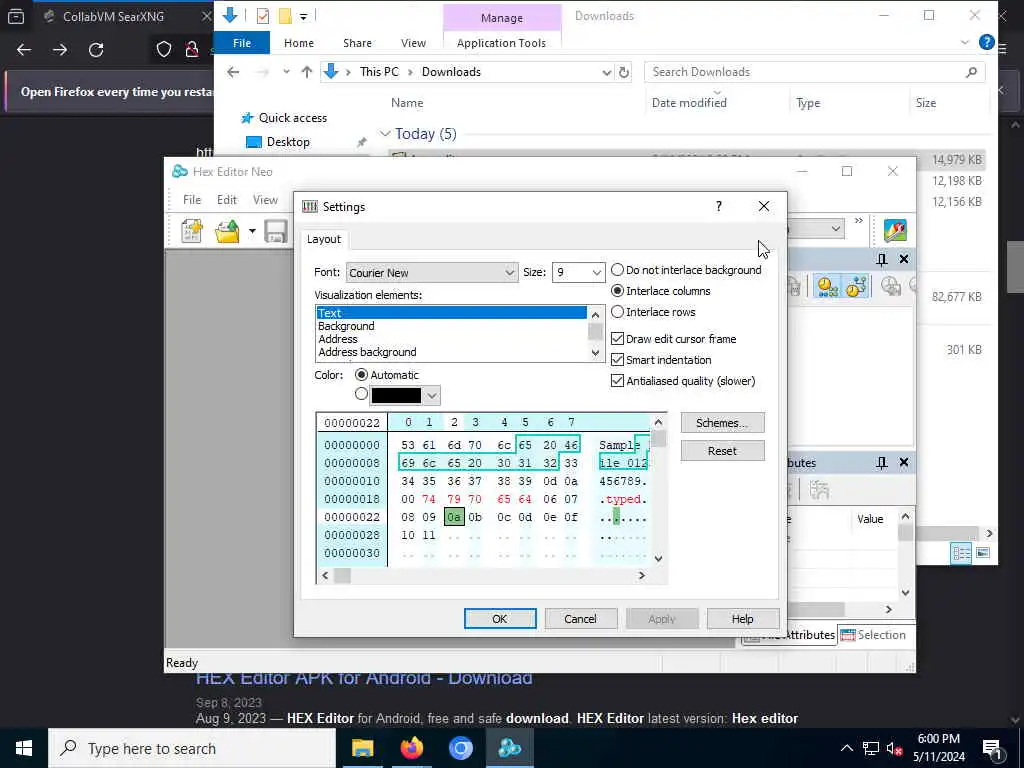Toggle Draw edit cursor frame checkbox
The height and width of the screenshot is (768, 1024).
617,338
